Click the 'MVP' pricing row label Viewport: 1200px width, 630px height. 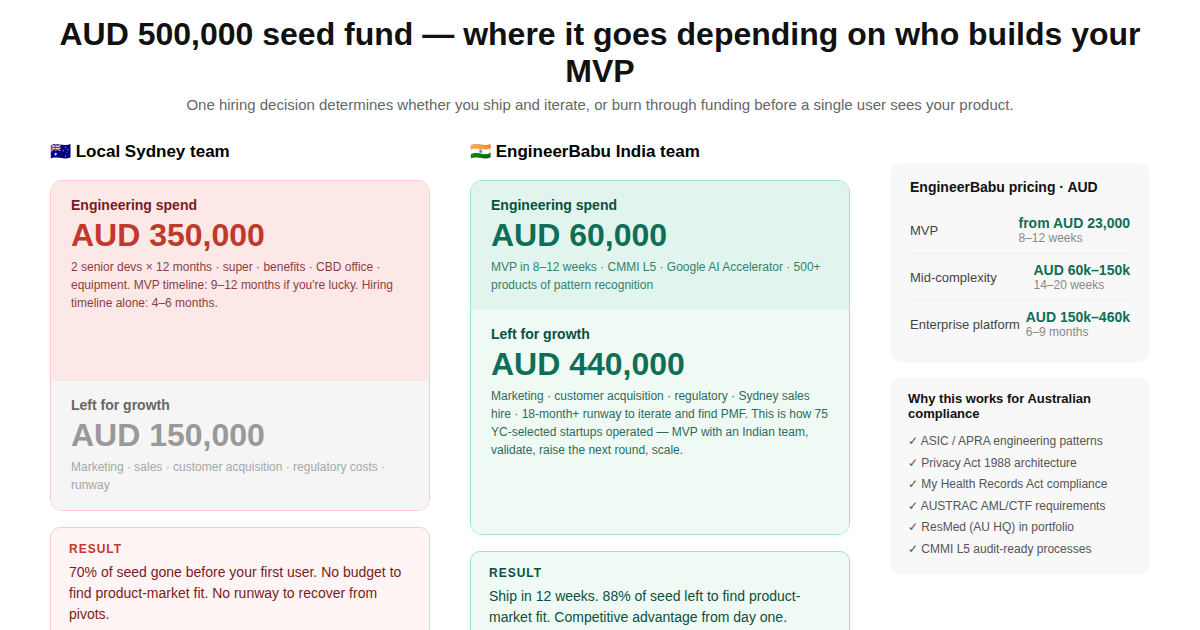point(924,230)
